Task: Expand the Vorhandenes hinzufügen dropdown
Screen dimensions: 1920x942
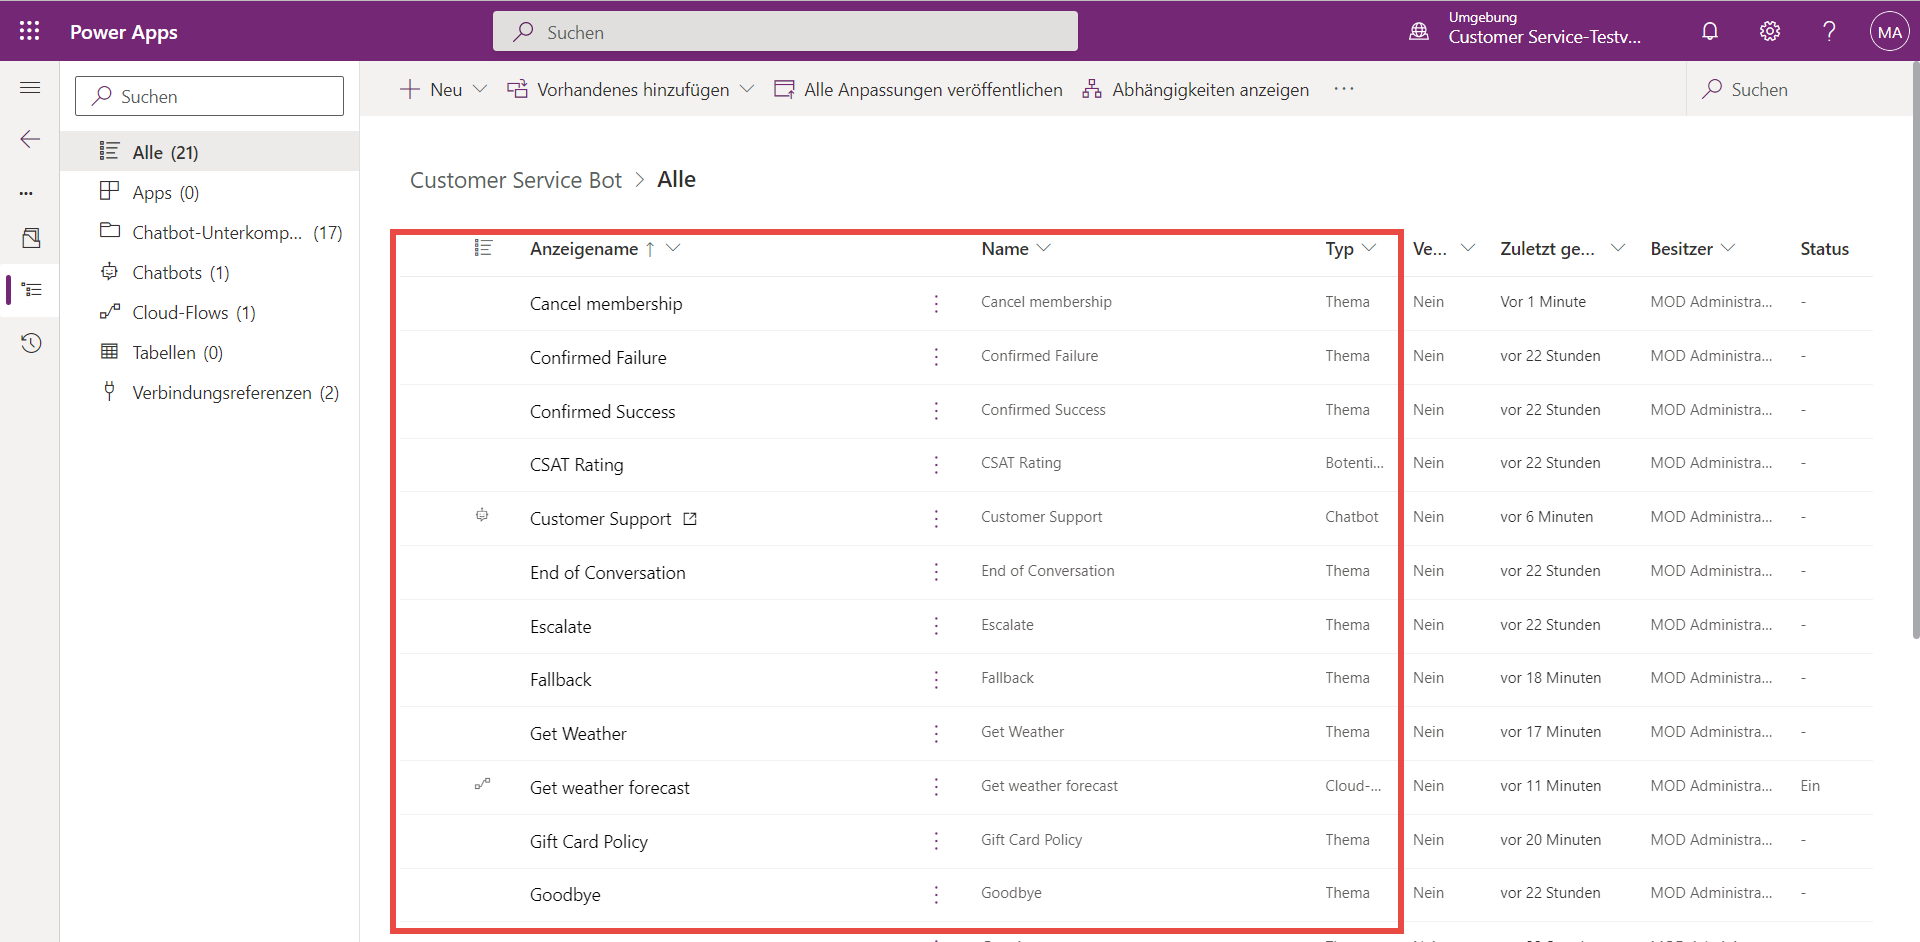Action: pos(747,89)
